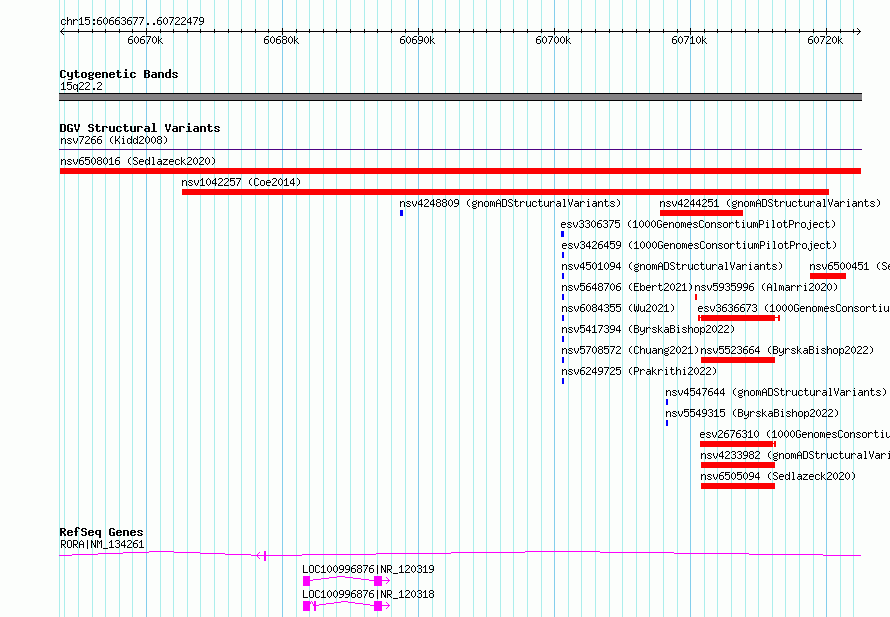890x617 pixels.
Task: Open nsv5523664 (ByrskaBishop2022) label
Action: pos(787,350)
